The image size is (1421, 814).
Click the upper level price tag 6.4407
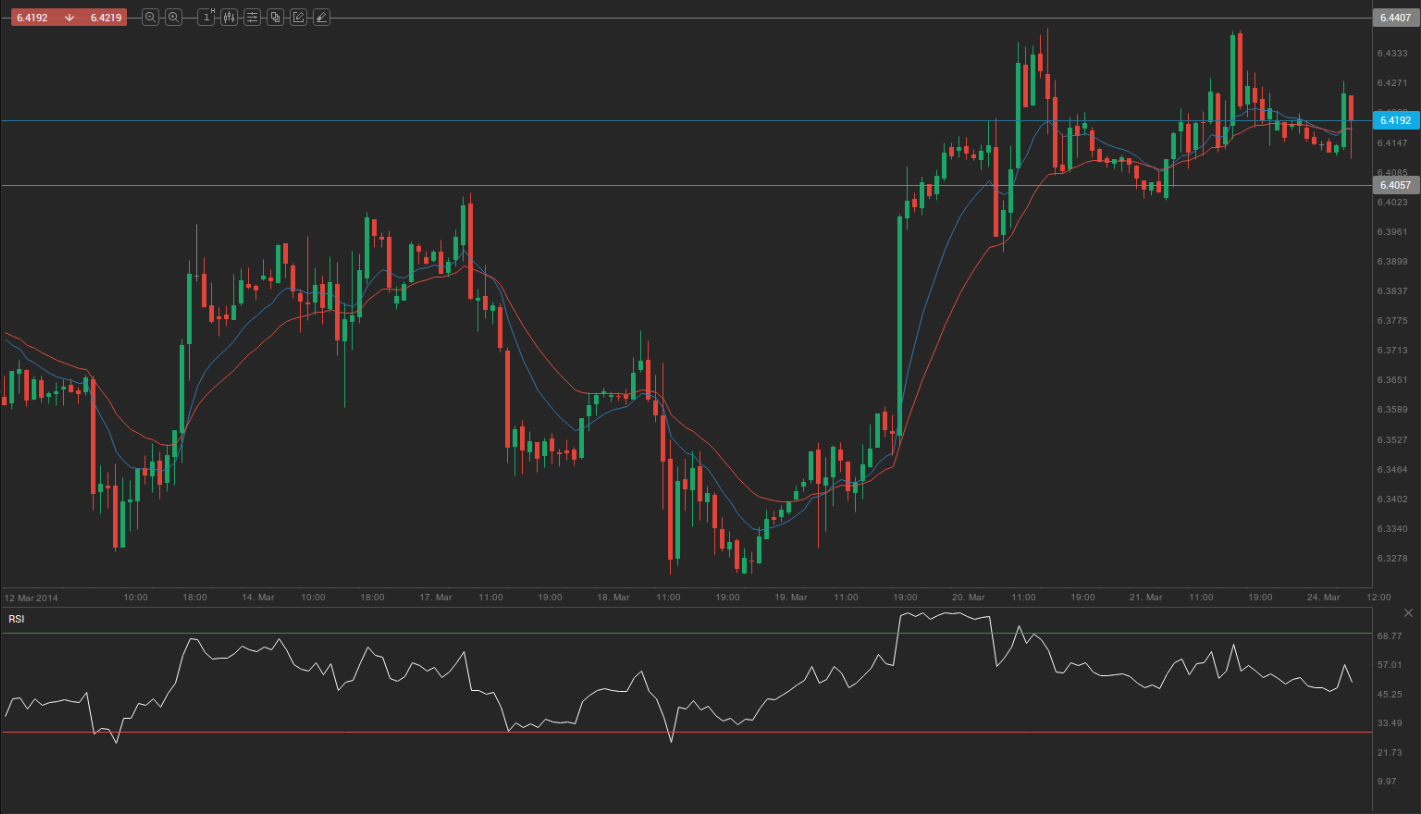coord(1394,18)
